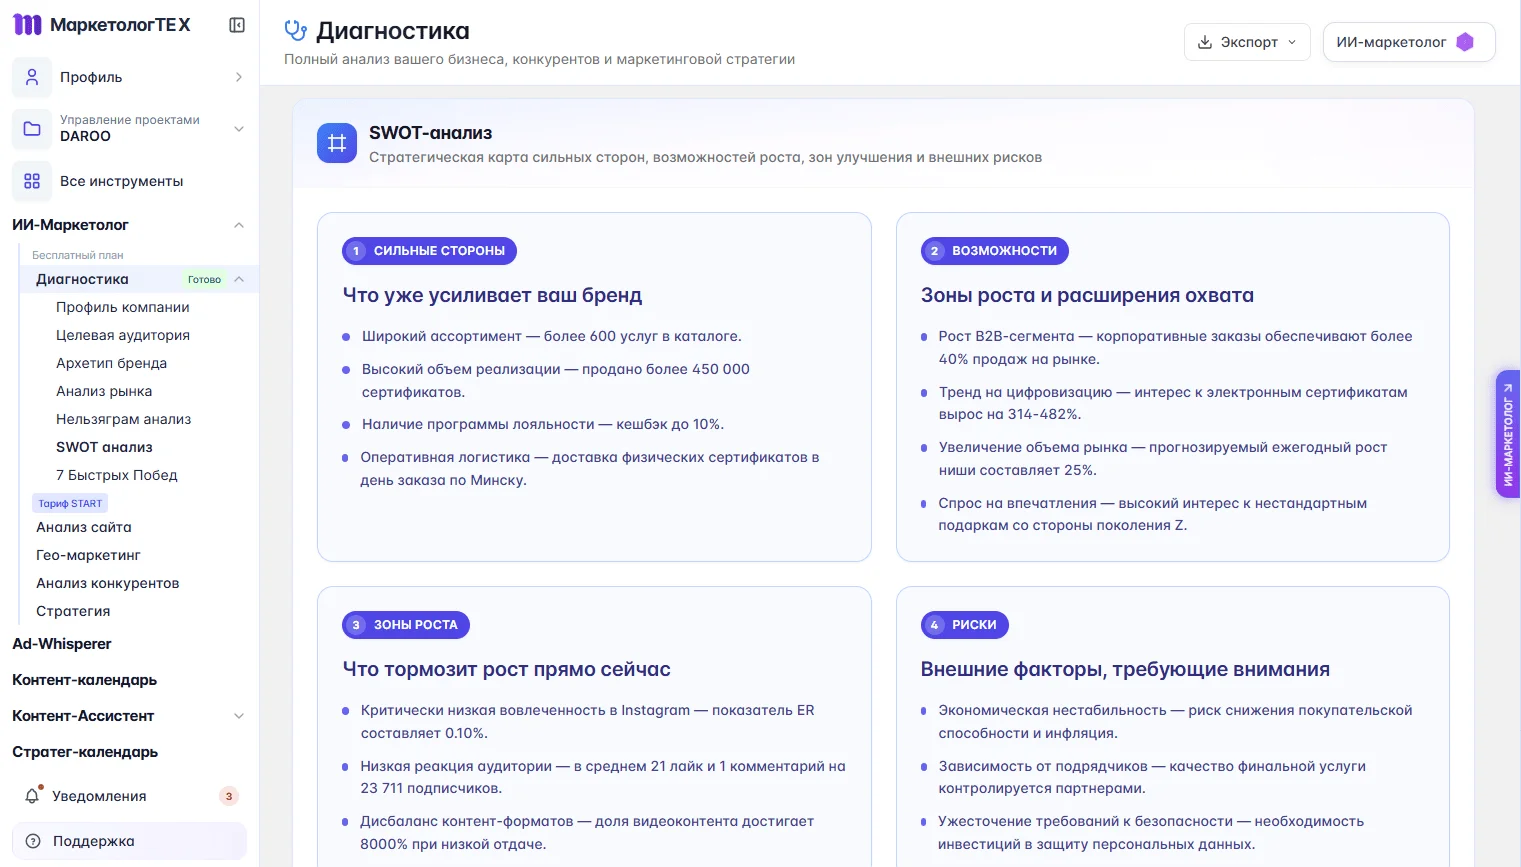
Task: Click the Поддержка question mark icon
Action: click(31, 841)
